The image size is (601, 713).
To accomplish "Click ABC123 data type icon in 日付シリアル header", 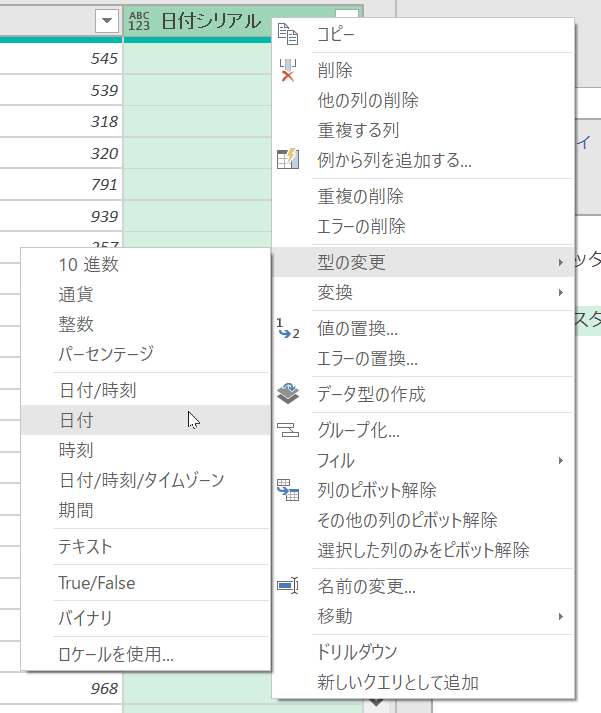I will pos(139,22).
